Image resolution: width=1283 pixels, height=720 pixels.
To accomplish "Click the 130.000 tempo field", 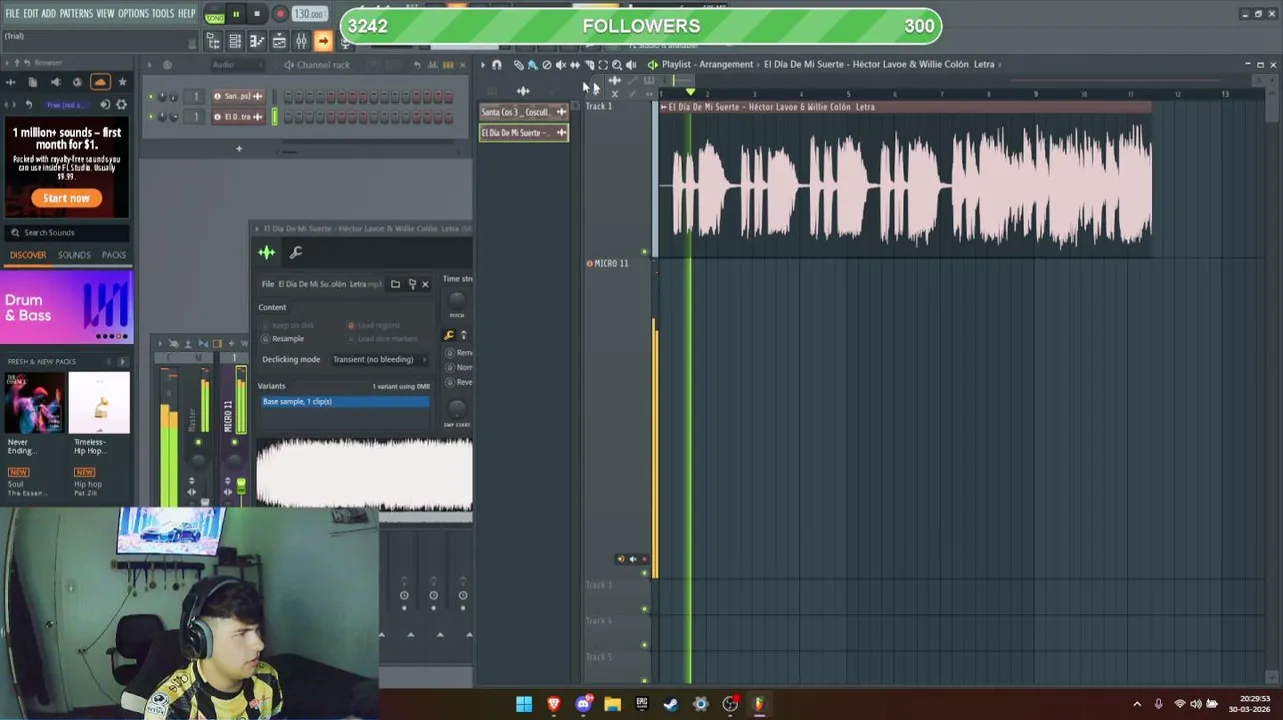I will pyautogui.click(x=309, y=15).
